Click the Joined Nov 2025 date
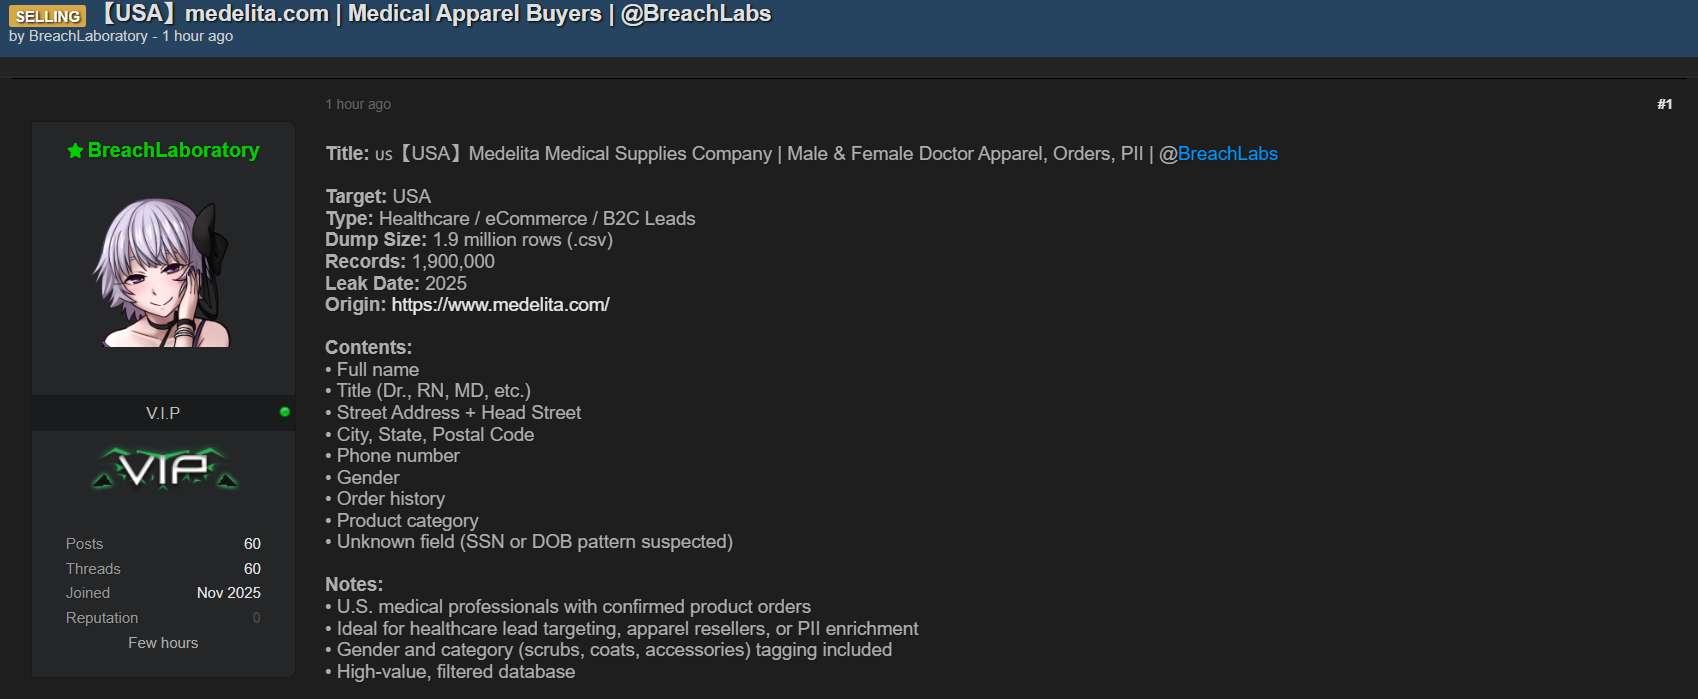Screen dimensions: 1698x699 point(228,593)
